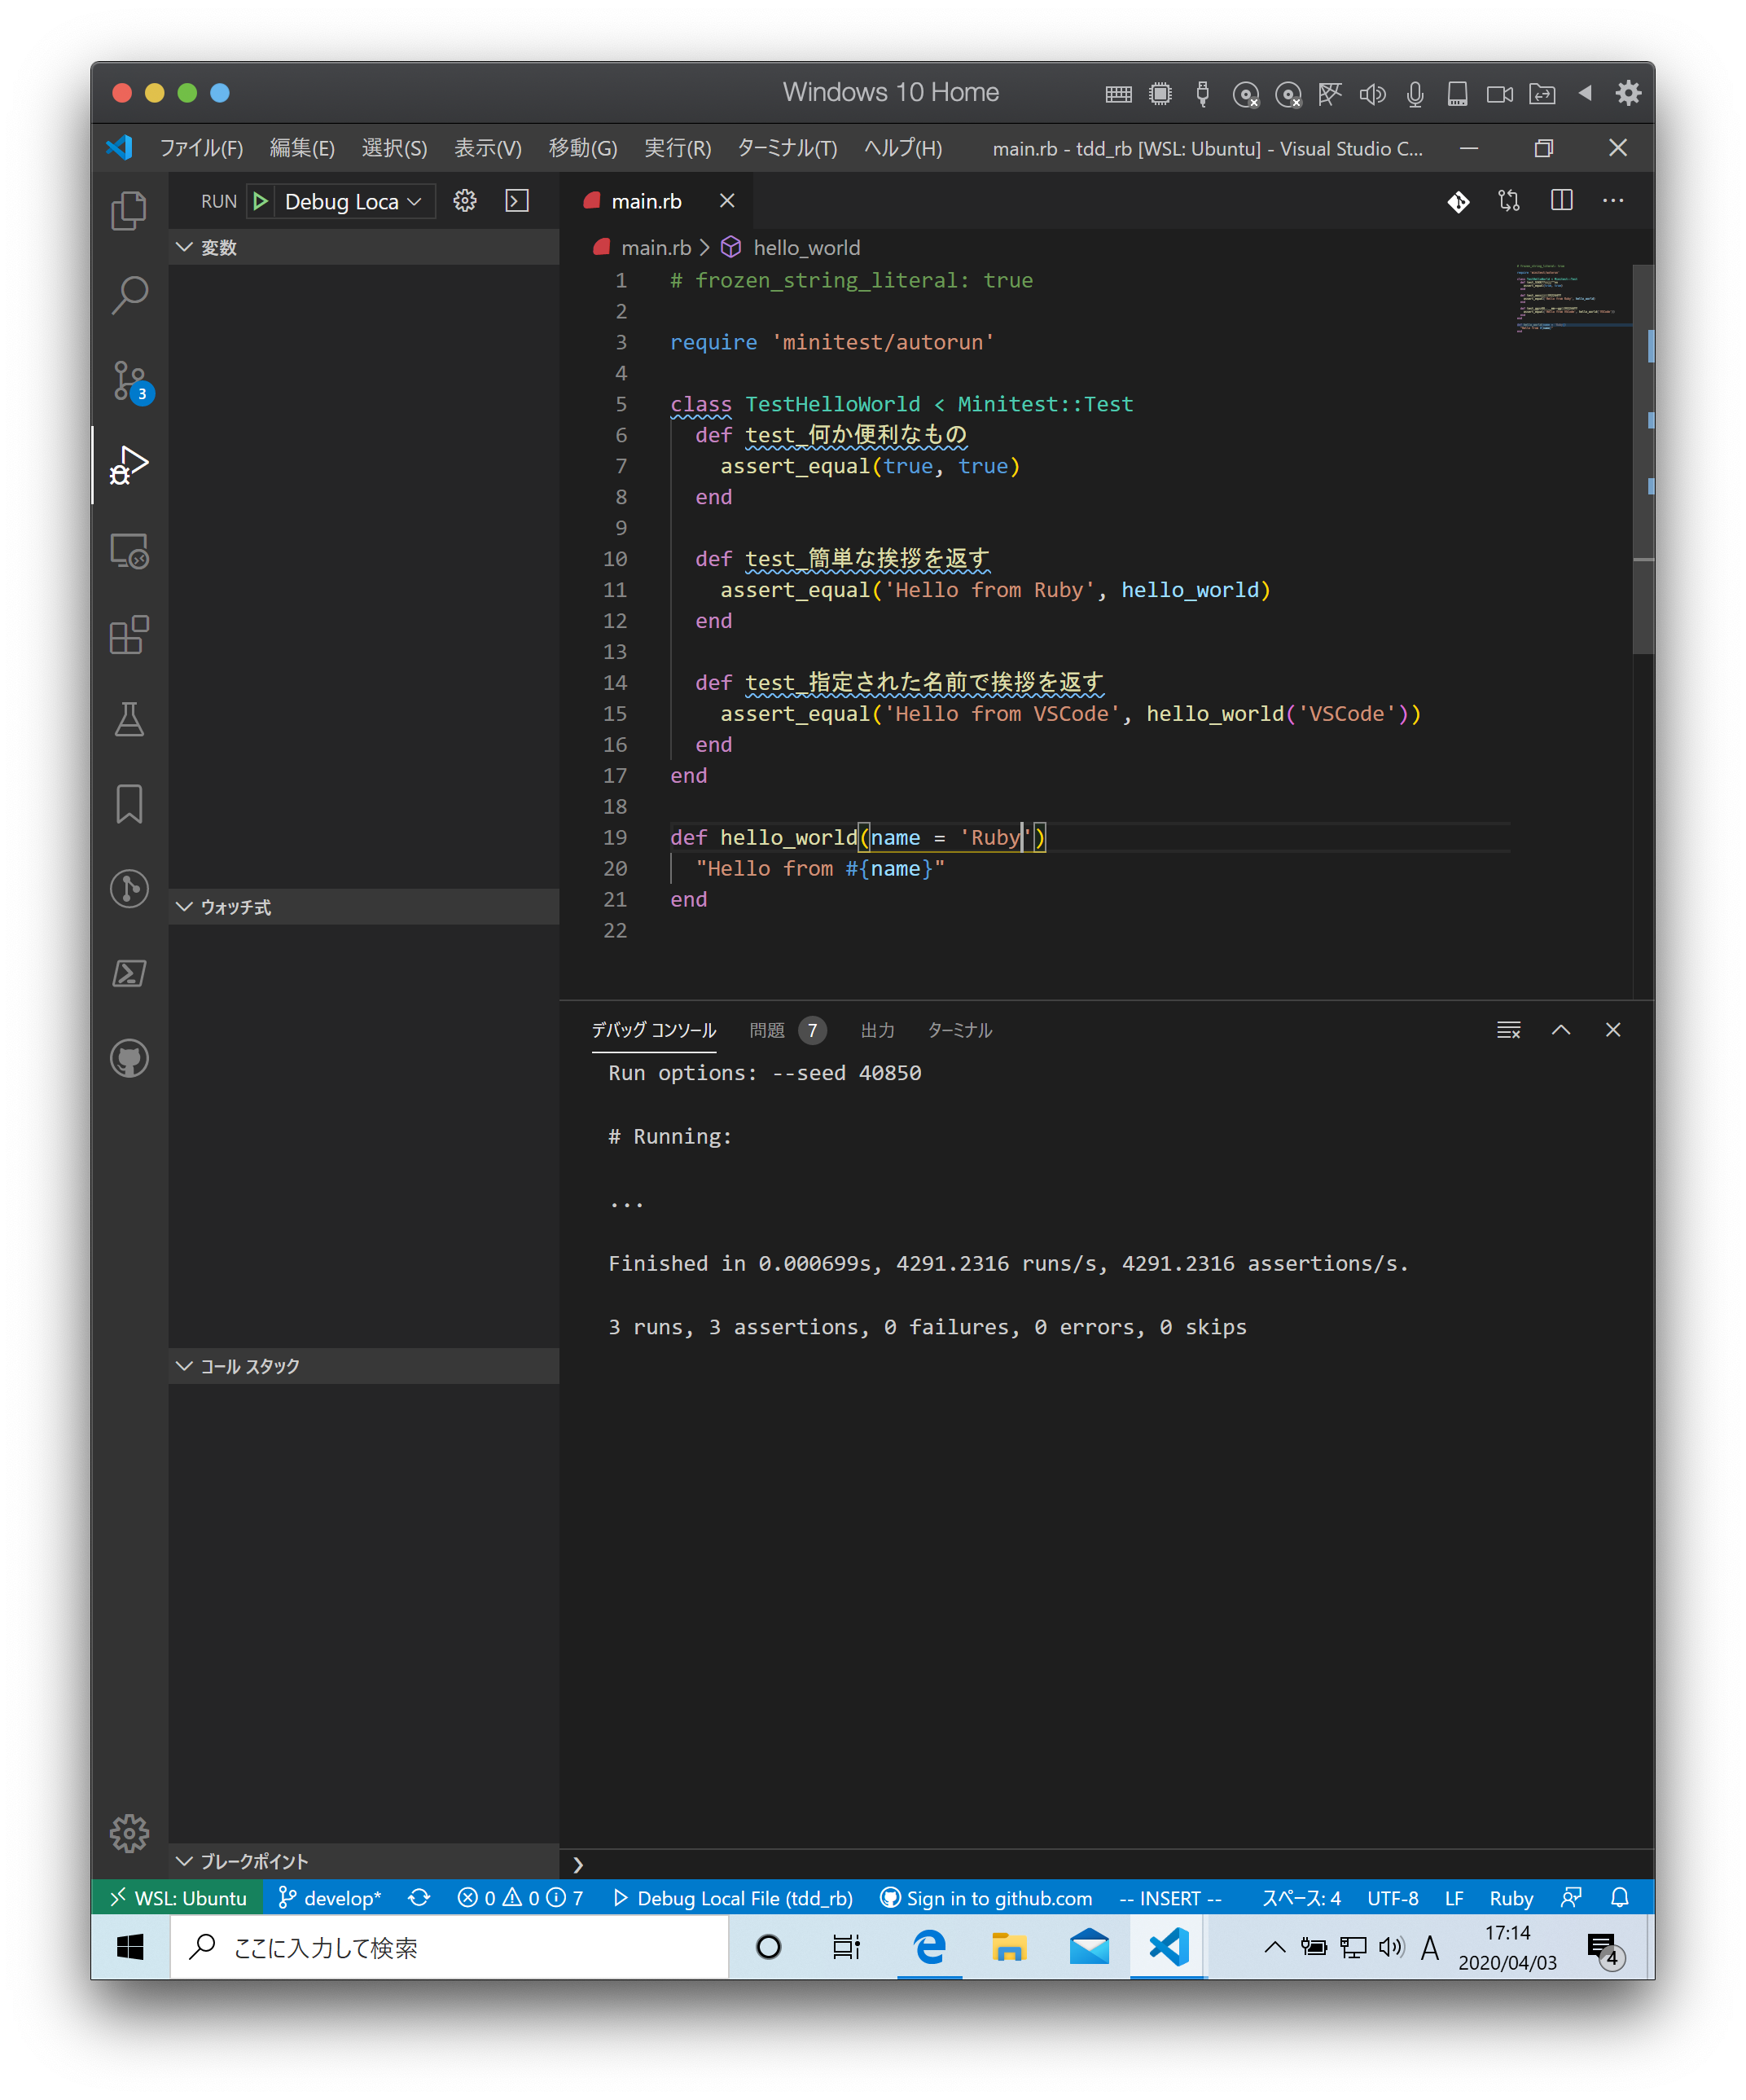This screenshot has width=1746, height=2100.
Task: Open the Test flask icon view
Action: coord(129,719)
